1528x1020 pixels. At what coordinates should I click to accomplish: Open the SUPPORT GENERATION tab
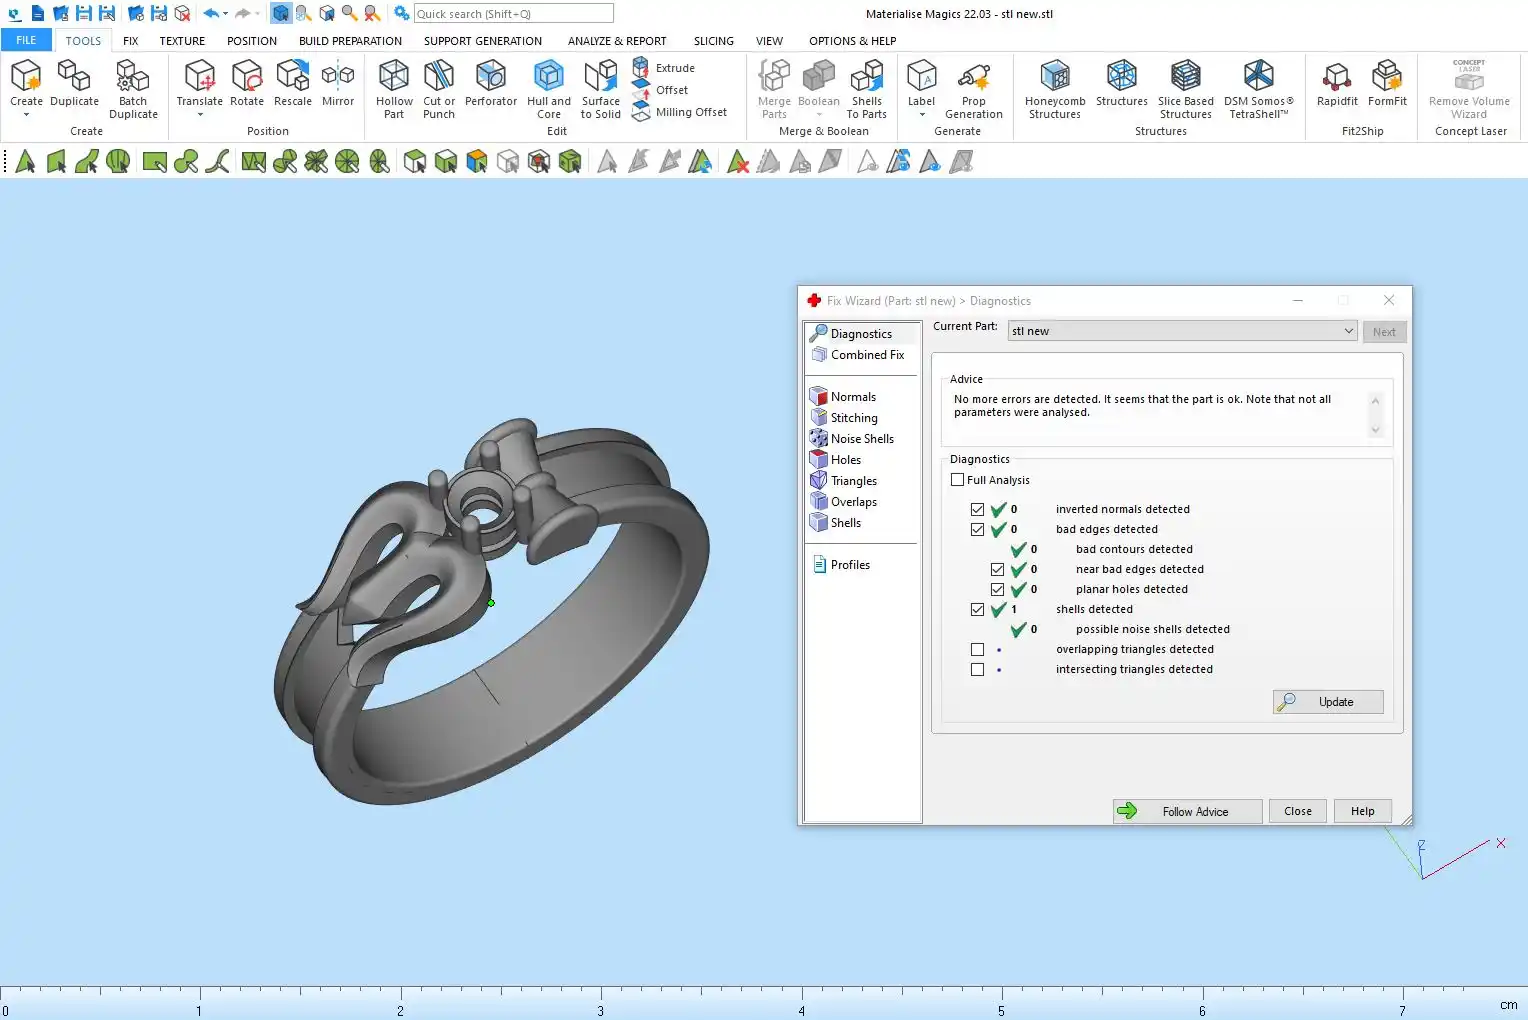tap(482, 41)
